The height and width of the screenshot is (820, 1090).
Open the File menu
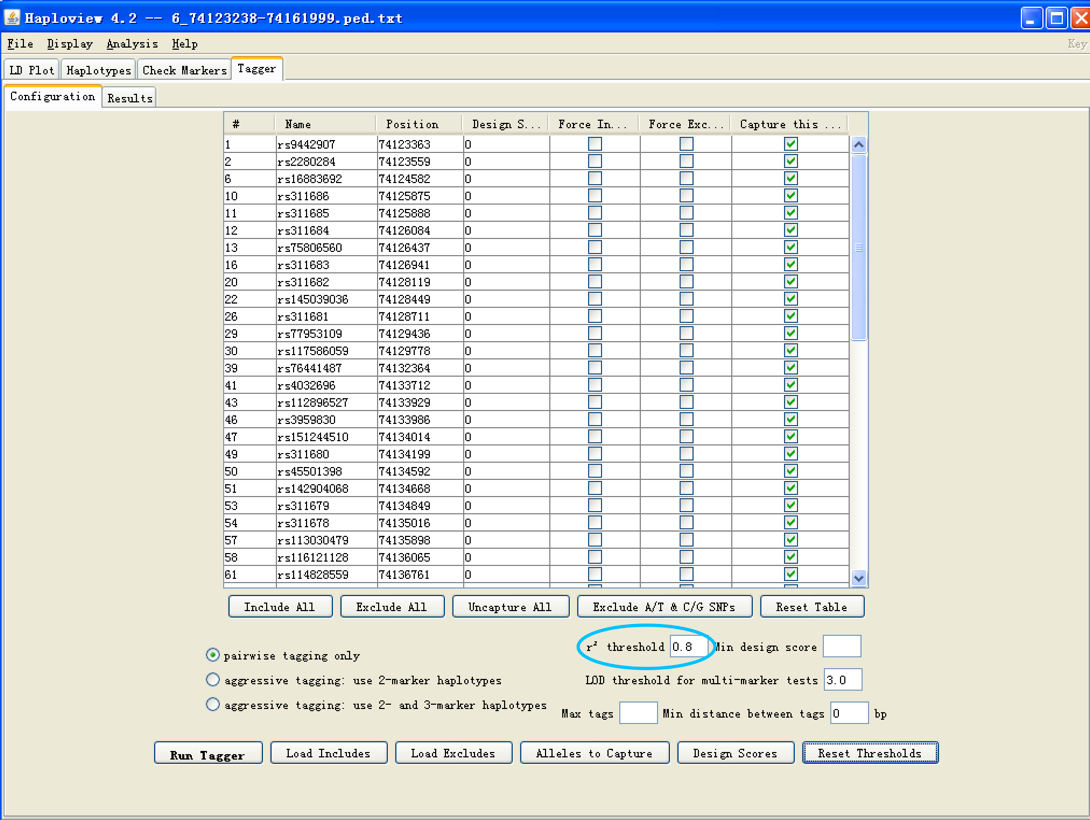20,44
